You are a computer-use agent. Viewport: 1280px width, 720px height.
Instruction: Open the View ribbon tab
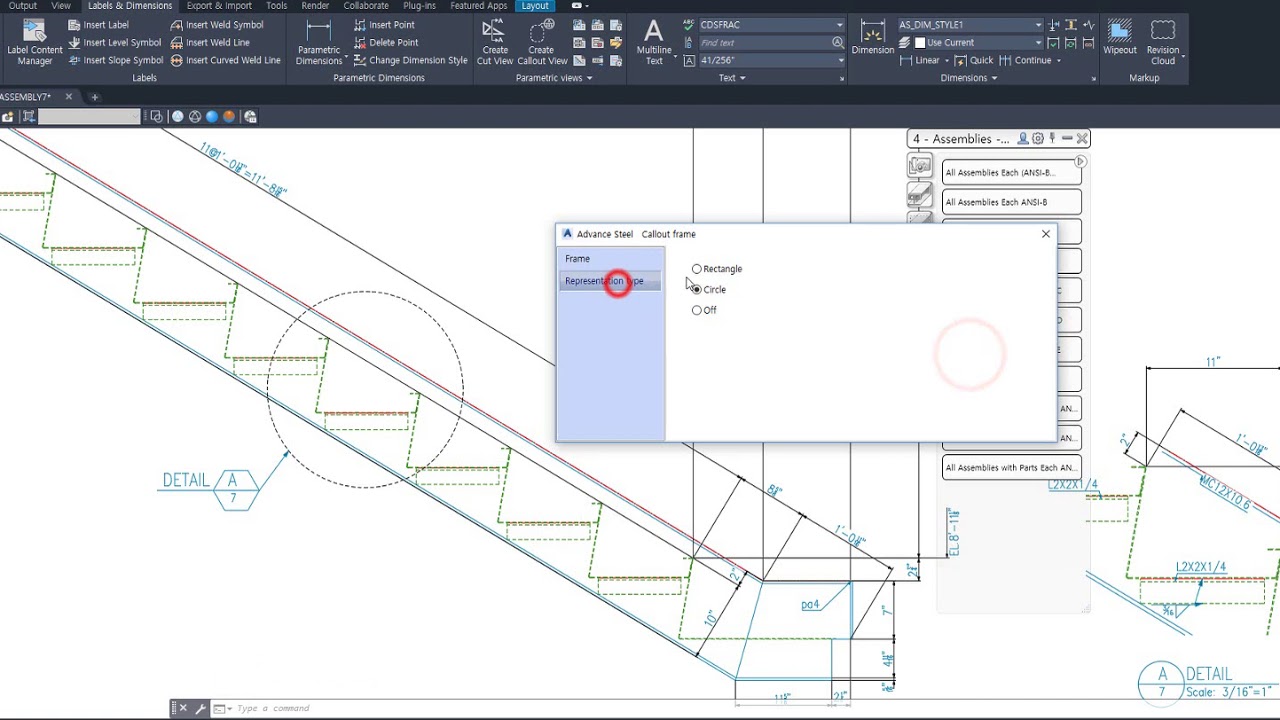(61, 6)
